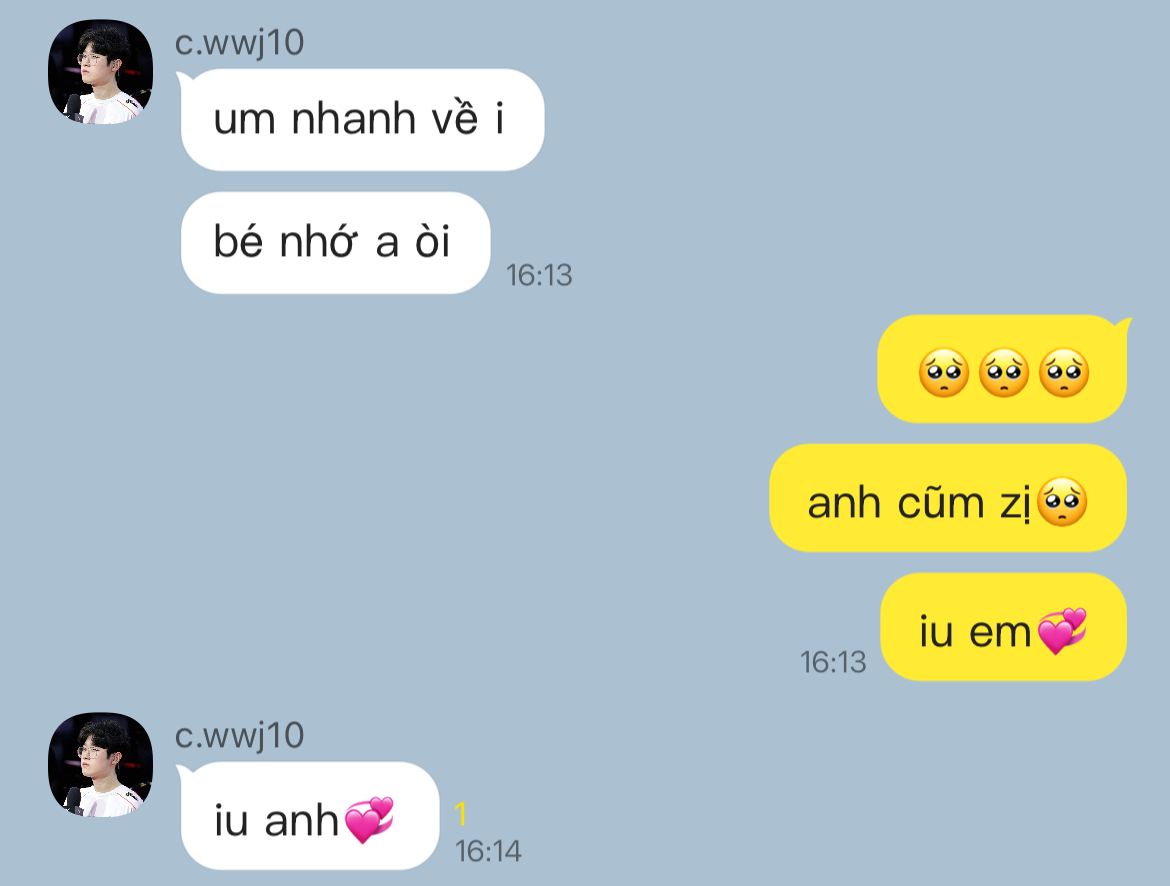Tap the top c.wwj10 username label
The image size is (1170, 886).
[239, 43]
